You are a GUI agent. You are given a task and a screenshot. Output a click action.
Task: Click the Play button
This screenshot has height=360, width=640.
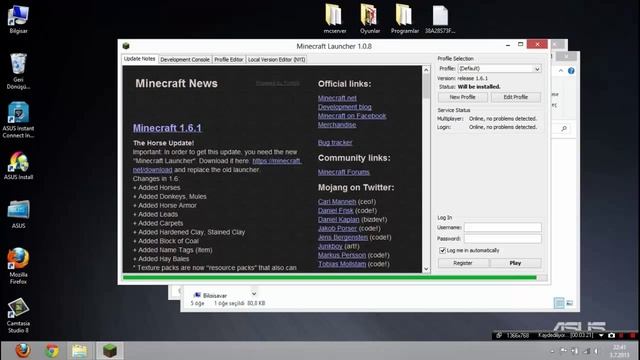[x=516, y=263]
